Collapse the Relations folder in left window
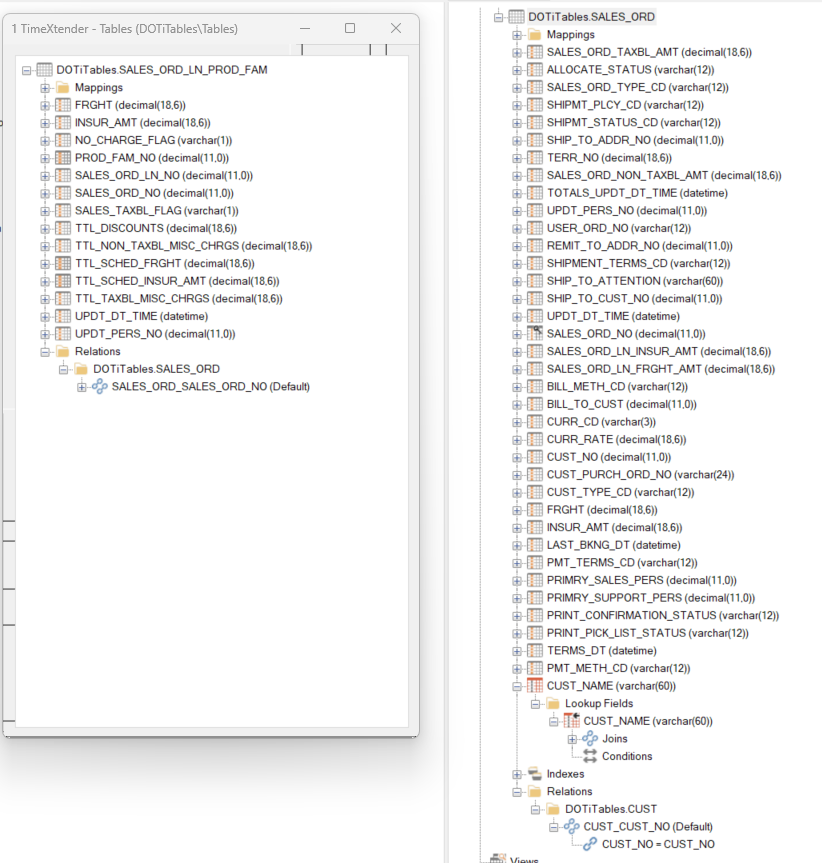The image size is (822, 863). point(45,352)
